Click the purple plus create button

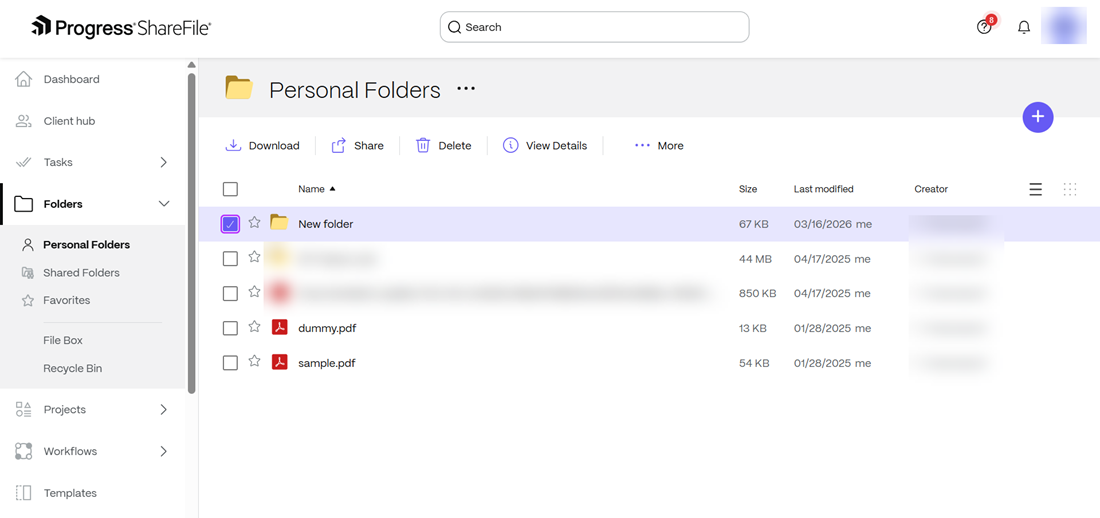1038,117
